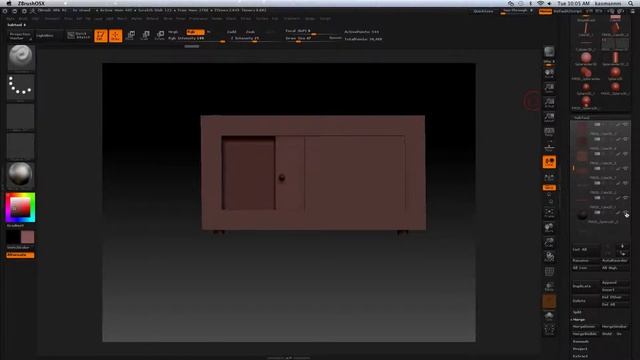The width and height of the screenshot is (640, 360).
Task: Select the Rotate tool in top shelf
Action: [160, 36]
